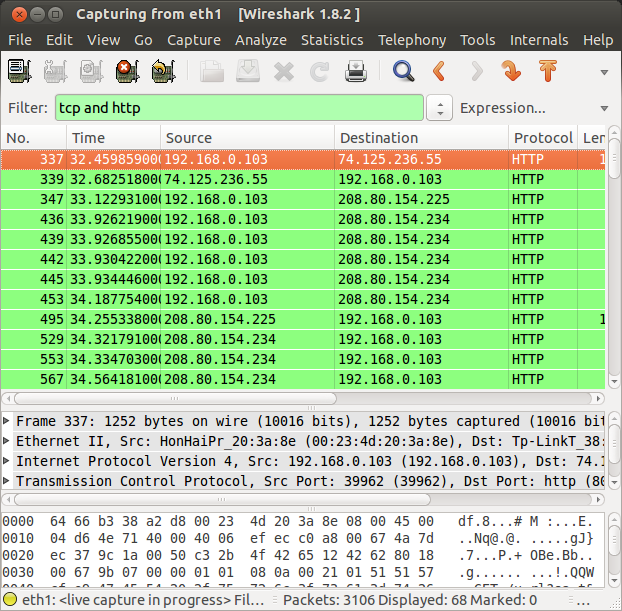Open the Telephony menu
This screenshot has height=611, width=622.
pos(412,40)
